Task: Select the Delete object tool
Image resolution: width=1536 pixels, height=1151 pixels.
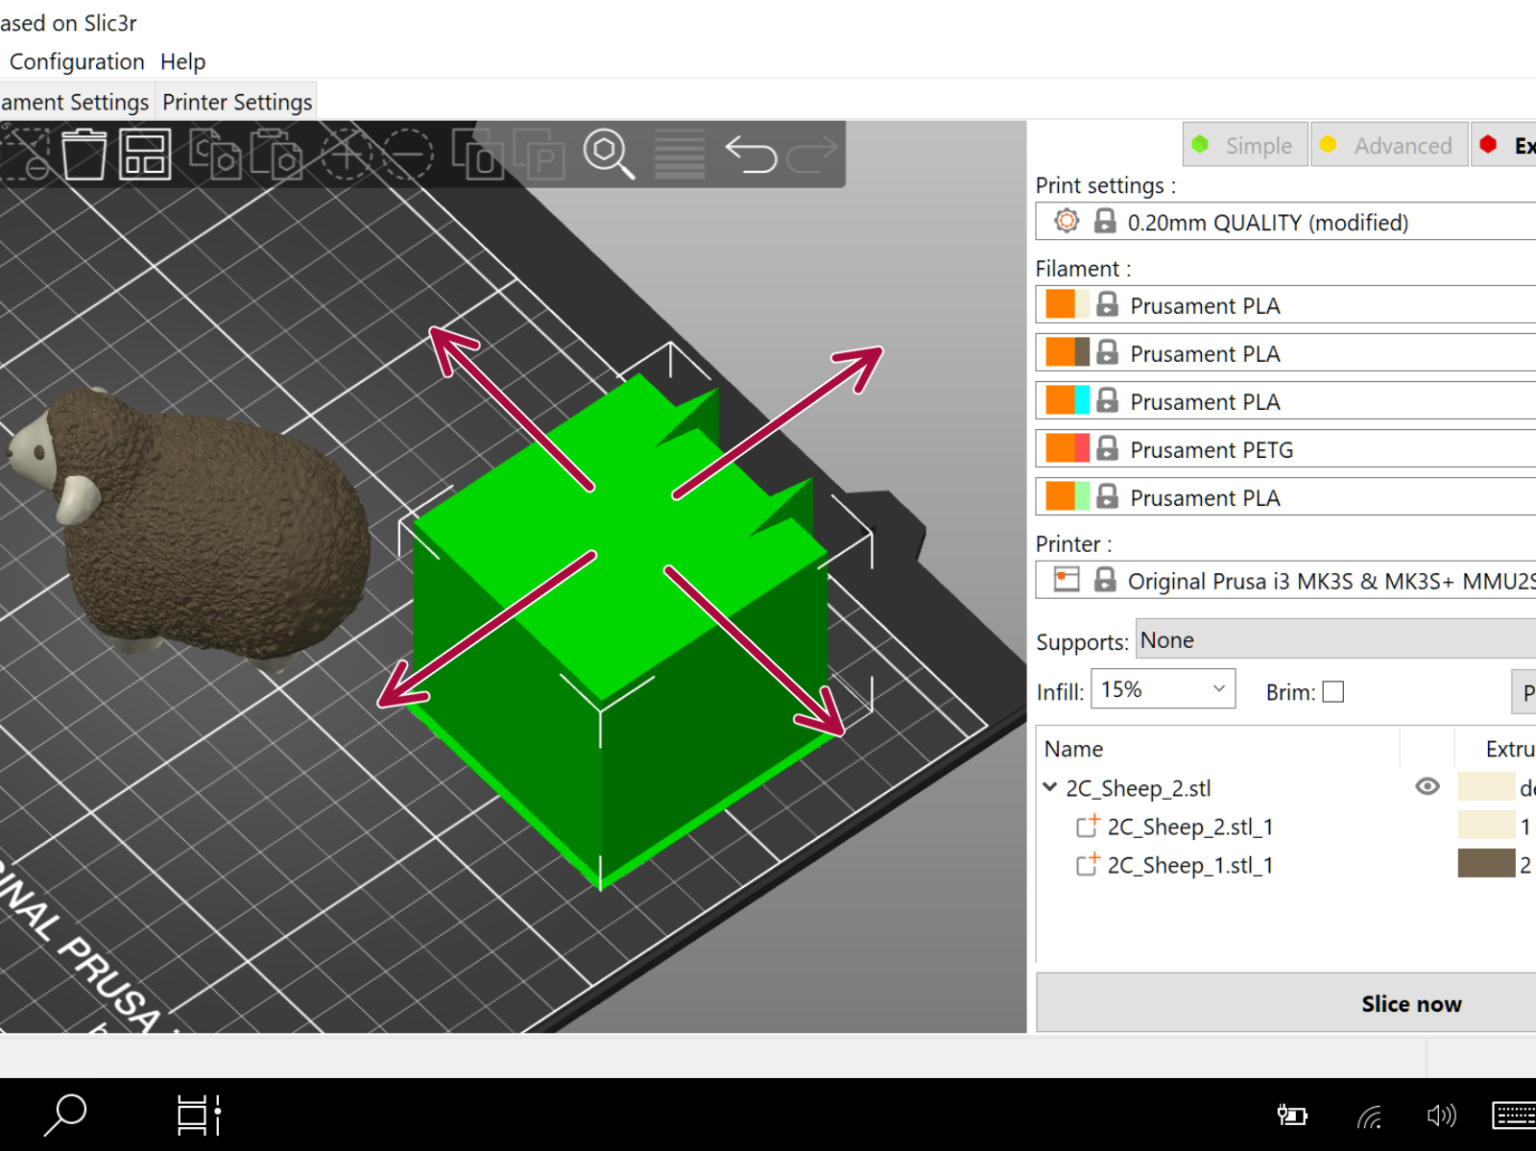Action: pos(86,155)
